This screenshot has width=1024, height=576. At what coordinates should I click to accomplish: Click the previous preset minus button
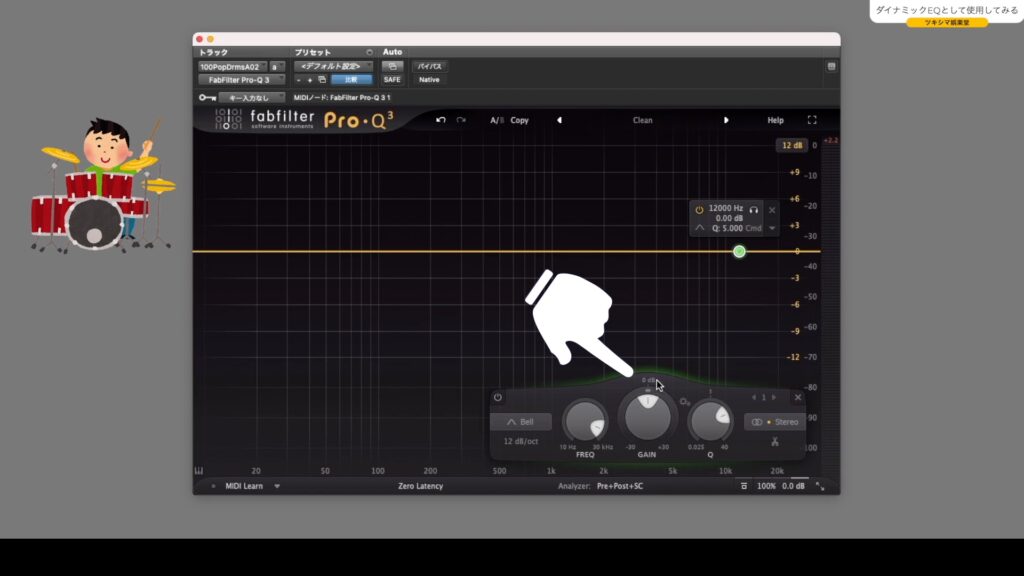tap(298, 80)
